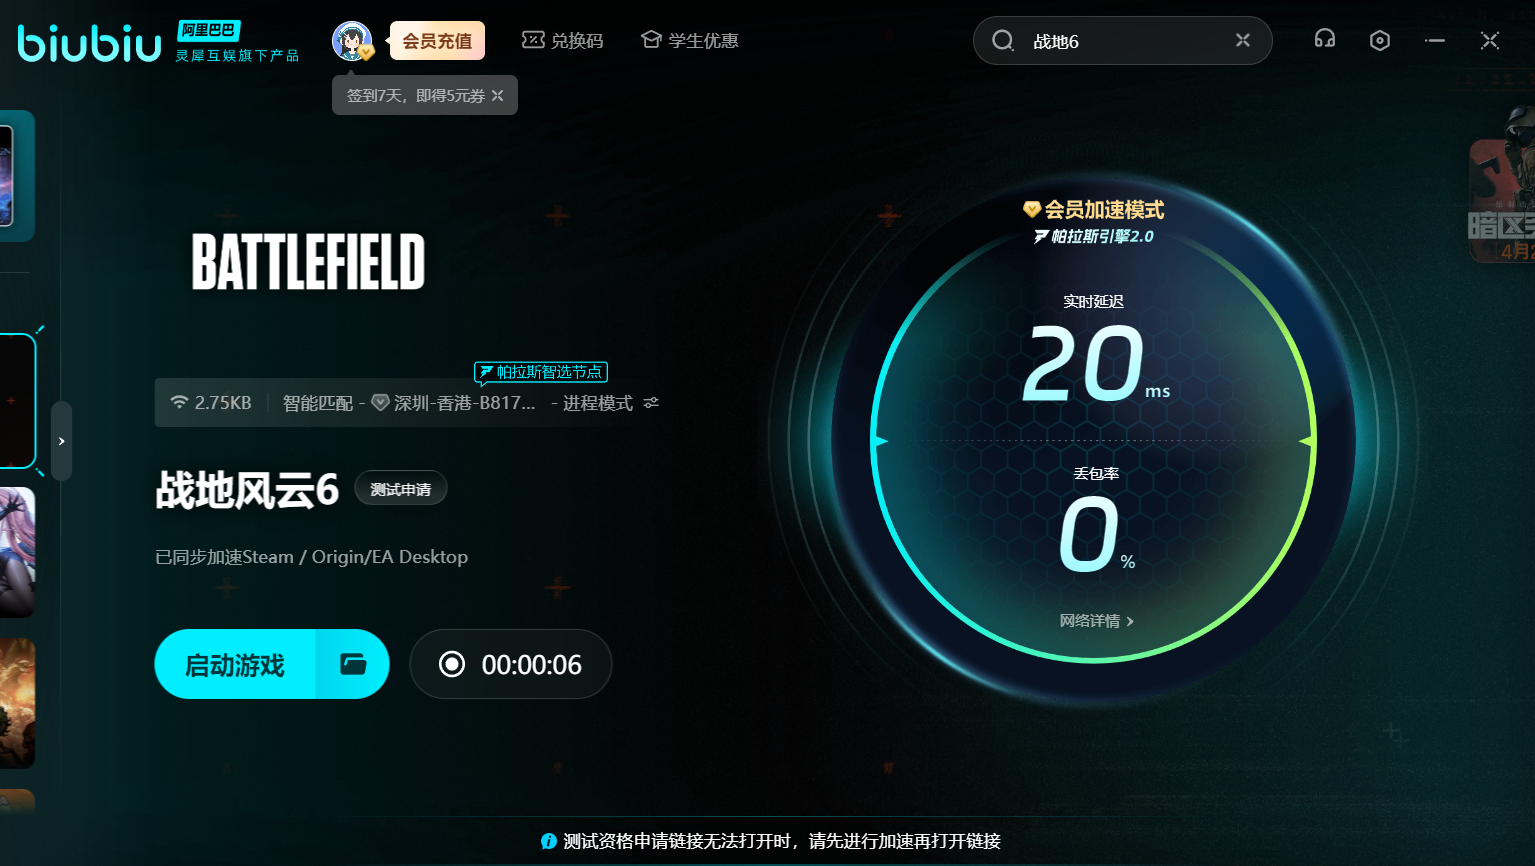Viewport: 1535px width, 866px height.
Task: Open 会员充值 membership recharge
Action: [x=437, y=41]
